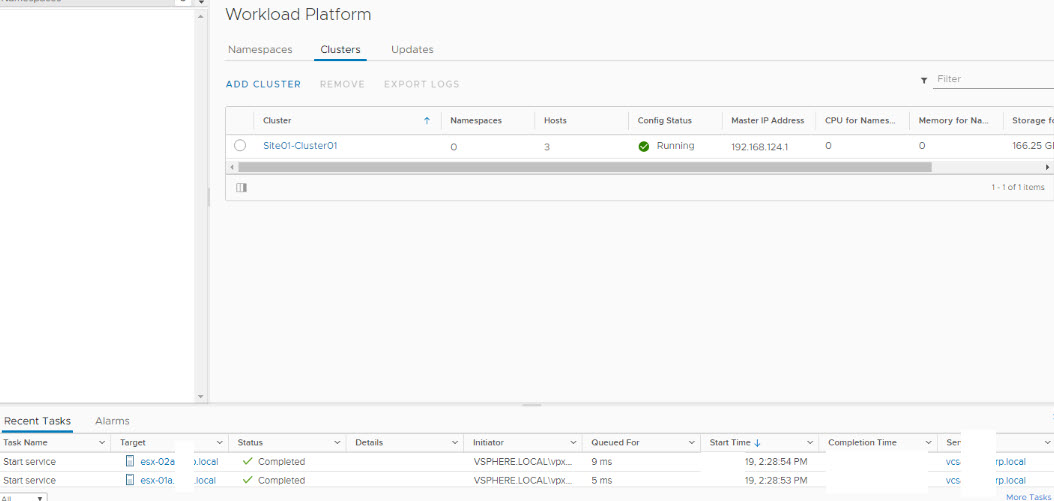Screen dimensions: 1054x501
Task: Click the right arrow of the horizontal table scrollbar
Action: (x=1047, y=167)
